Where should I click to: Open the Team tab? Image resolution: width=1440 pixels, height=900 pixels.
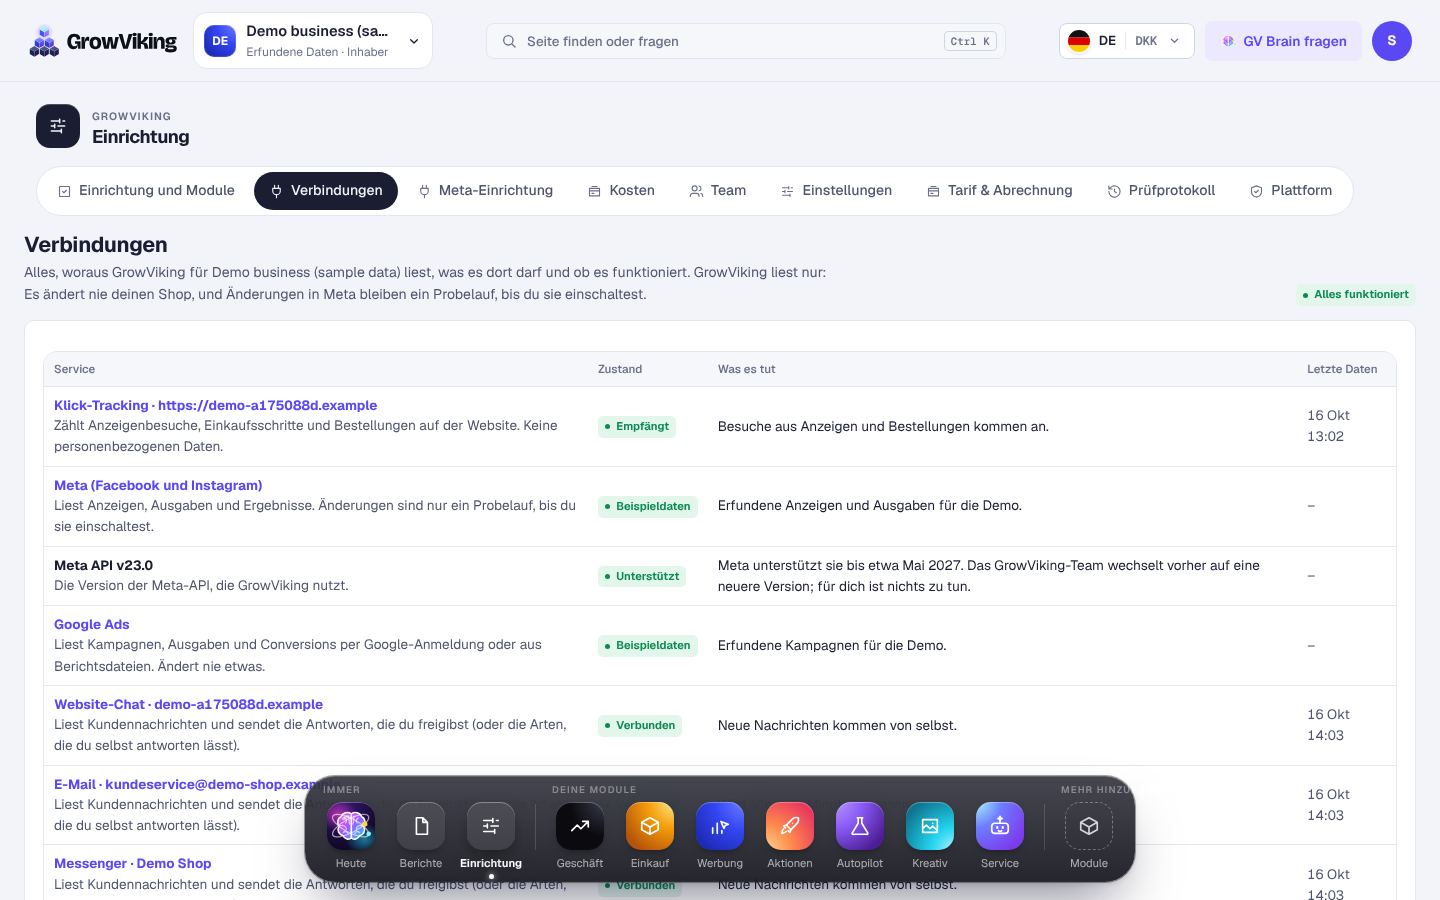[x=718, y=191]
